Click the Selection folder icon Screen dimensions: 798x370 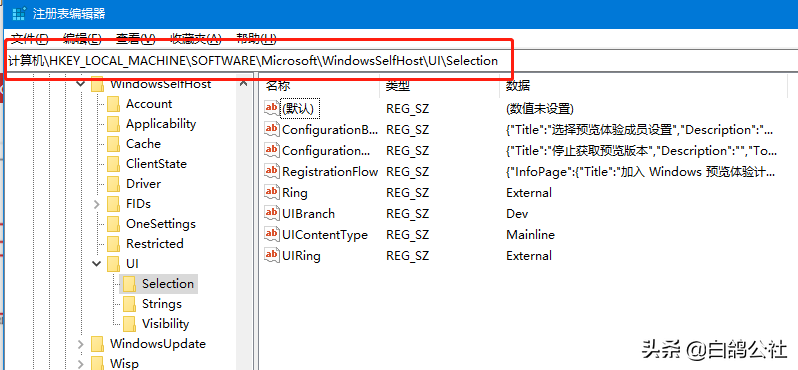coord(130,284)
